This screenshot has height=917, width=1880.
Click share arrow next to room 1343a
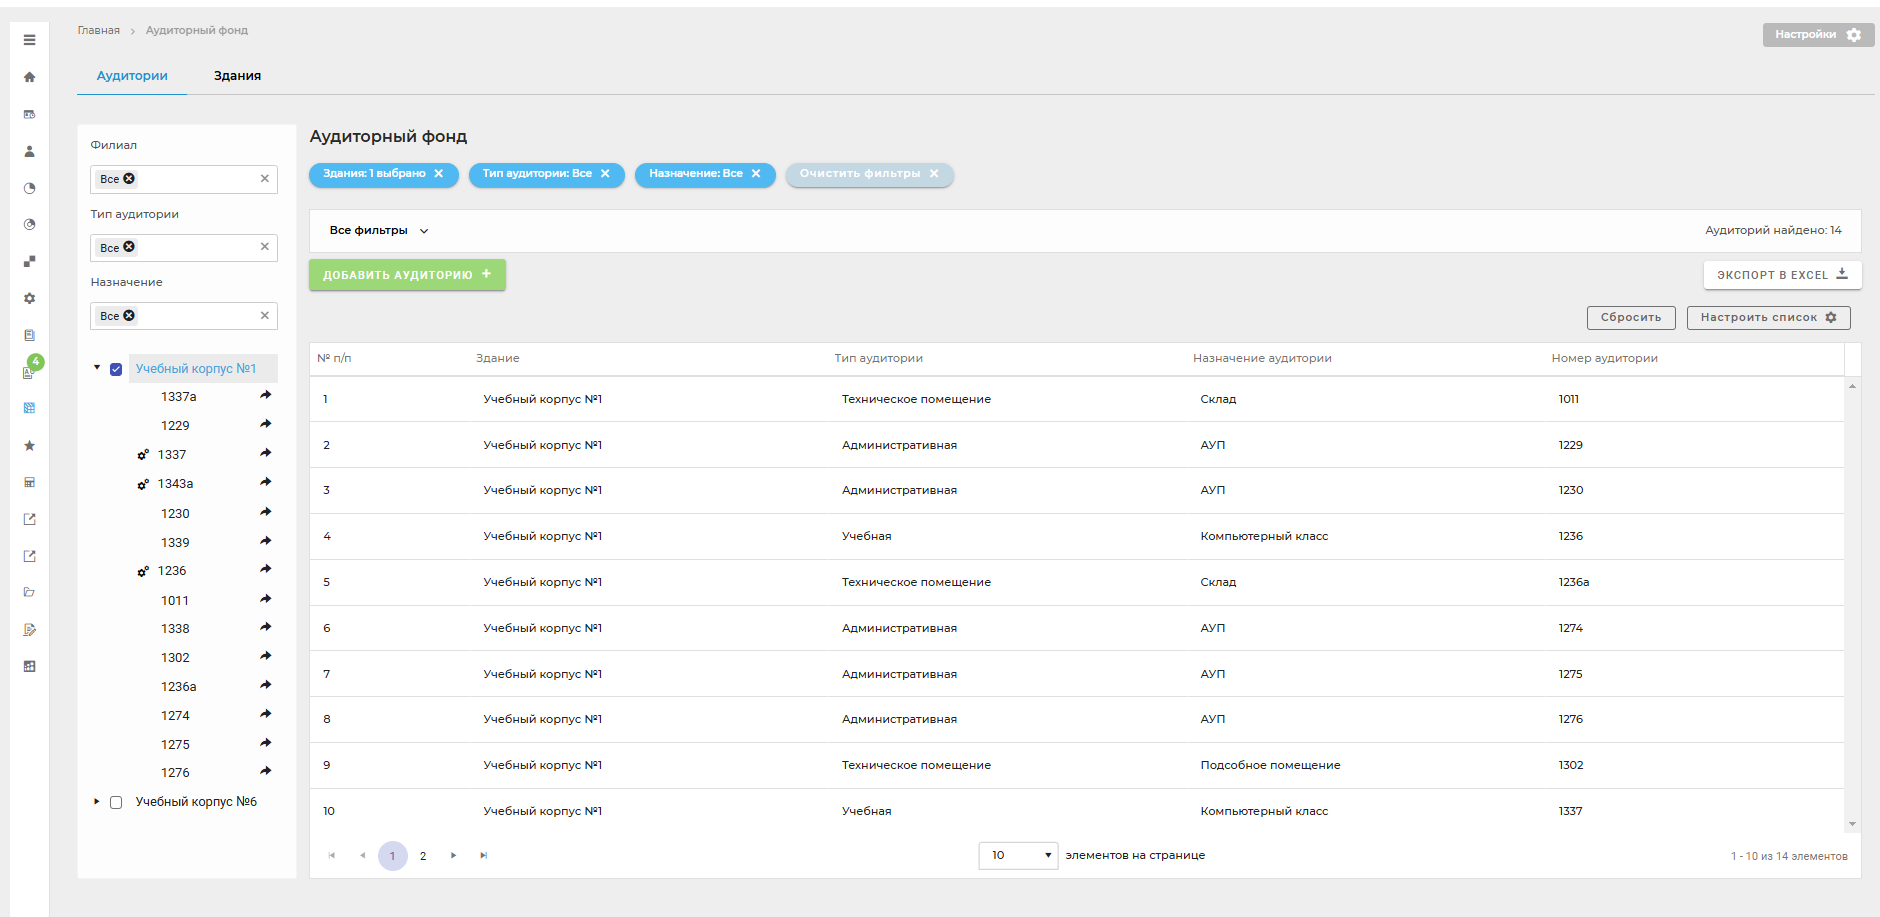click(266, 482)
